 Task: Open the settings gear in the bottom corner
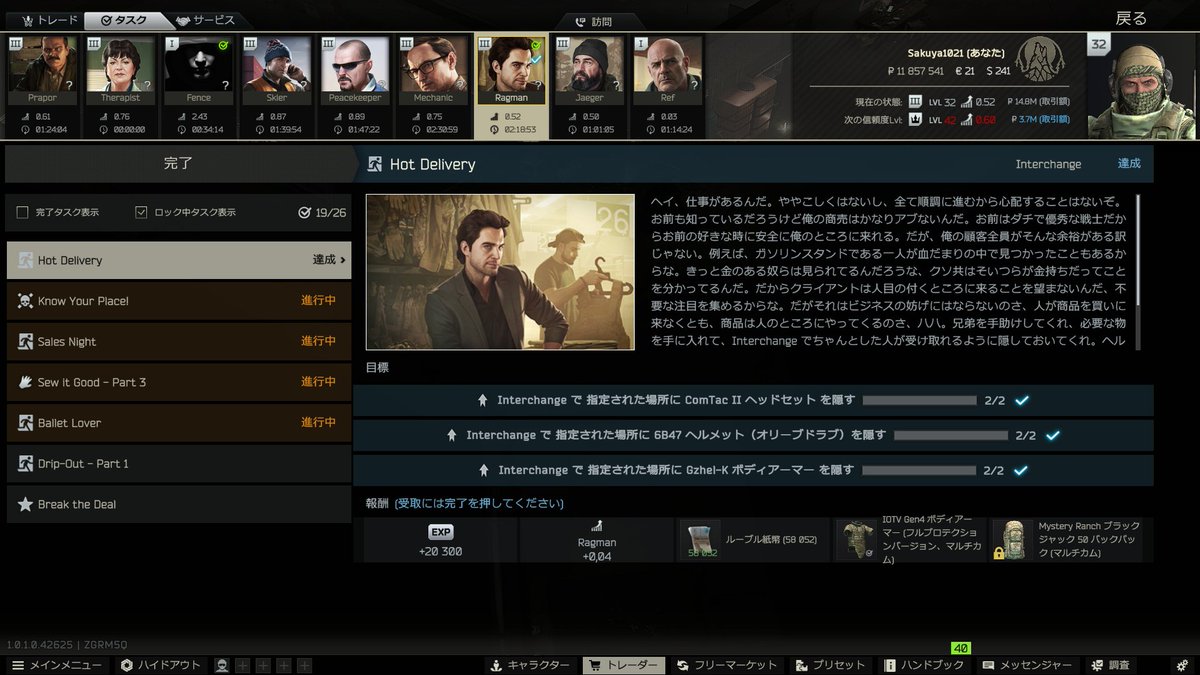[x=1182, y=665]
